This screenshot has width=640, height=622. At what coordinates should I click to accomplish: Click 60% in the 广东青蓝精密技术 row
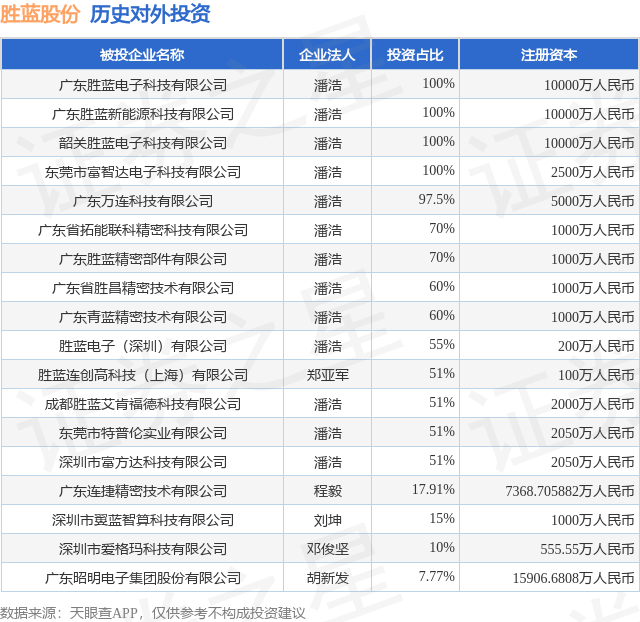click(x=442, y=315)
